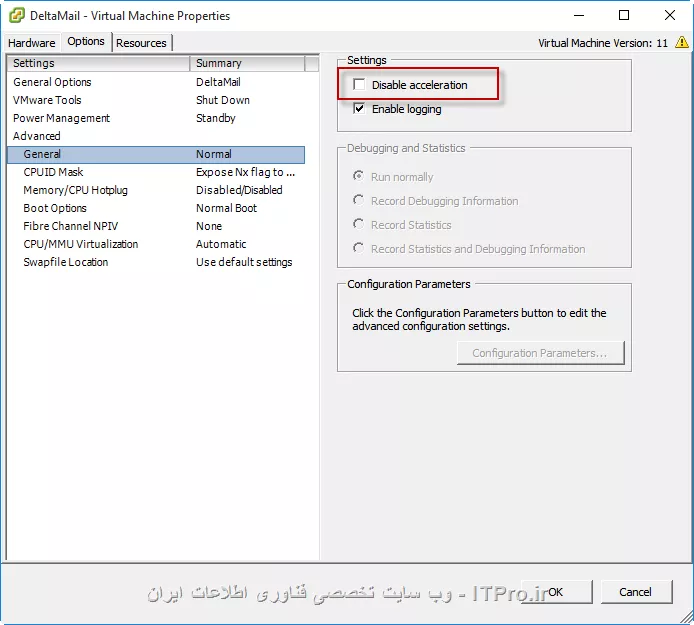This screenshot has width=694, height=625.
Task: Minimize the Virtual Machine Properties window
Action: point(579,15)
